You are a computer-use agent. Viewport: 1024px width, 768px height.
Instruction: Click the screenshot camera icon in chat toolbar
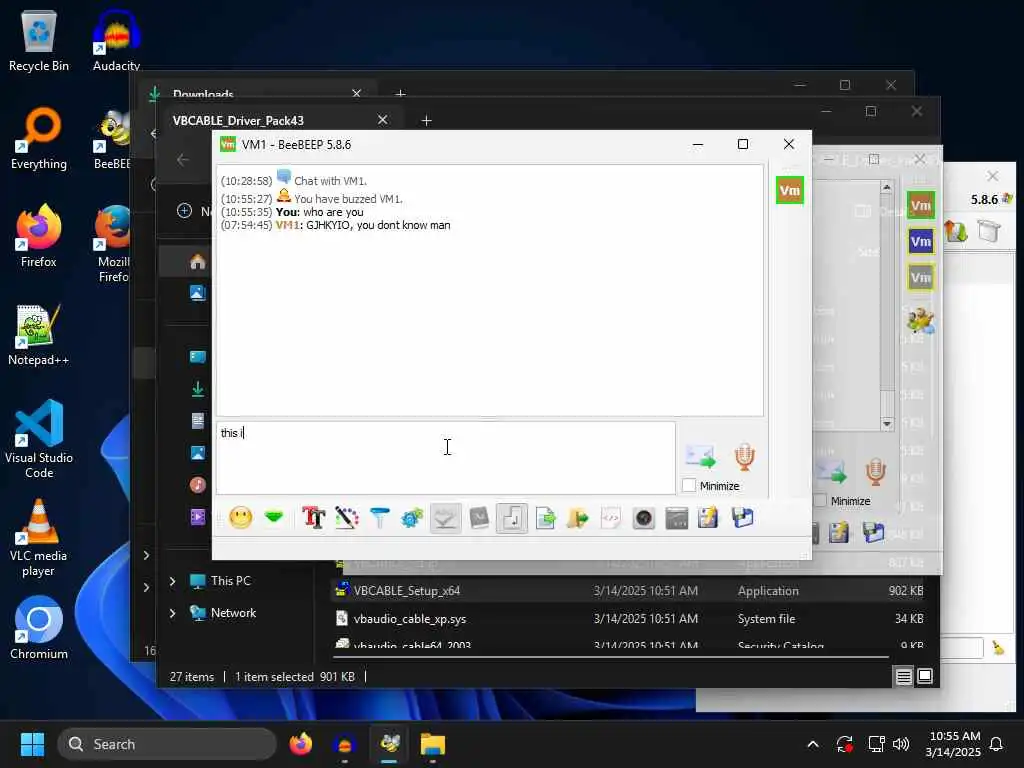pyautogui.click(x=644, y=519)
